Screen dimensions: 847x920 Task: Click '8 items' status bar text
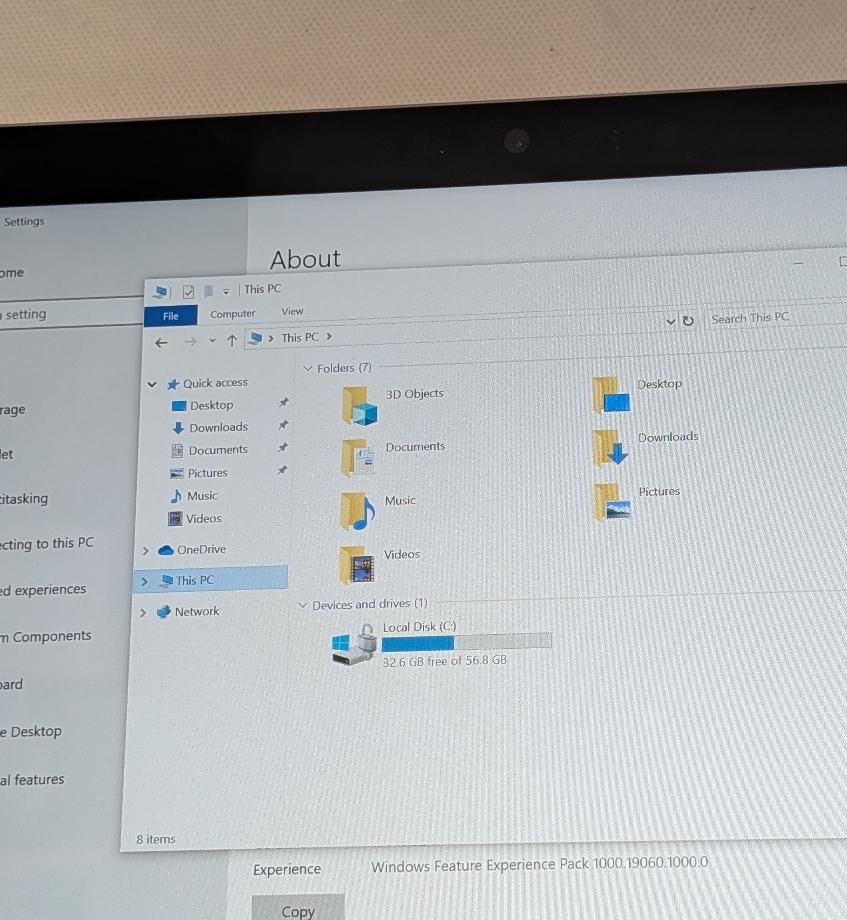156,839
